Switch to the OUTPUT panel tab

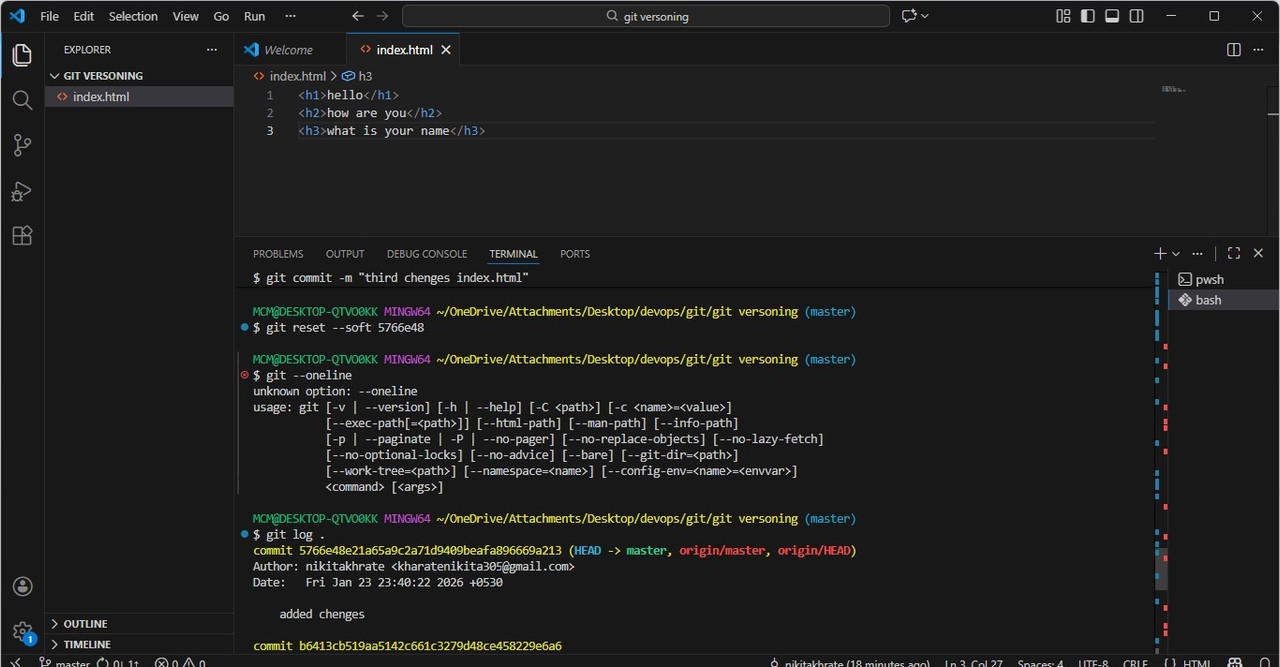tap(345, 254)
